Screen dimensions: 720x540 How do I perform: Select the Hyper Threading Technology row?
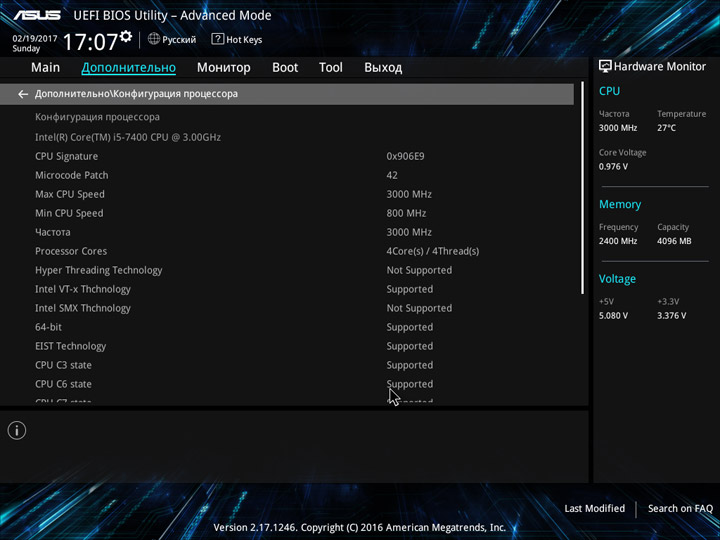tap(287, 270)
